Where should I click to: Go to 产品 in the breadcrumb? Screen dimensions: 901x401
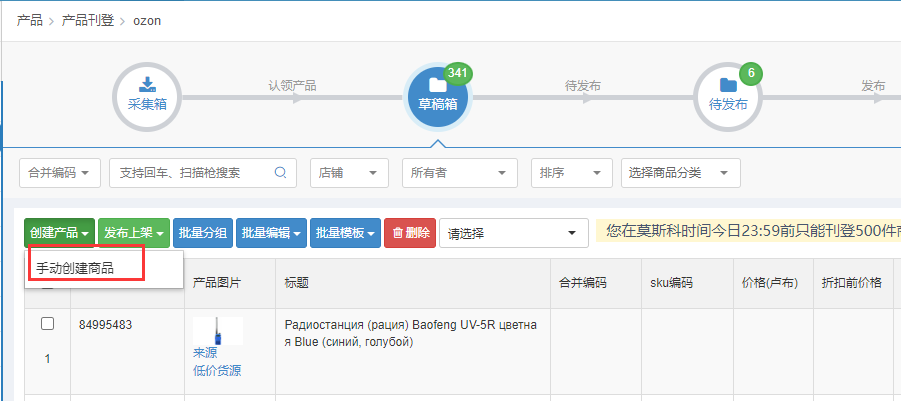point(30,21)
